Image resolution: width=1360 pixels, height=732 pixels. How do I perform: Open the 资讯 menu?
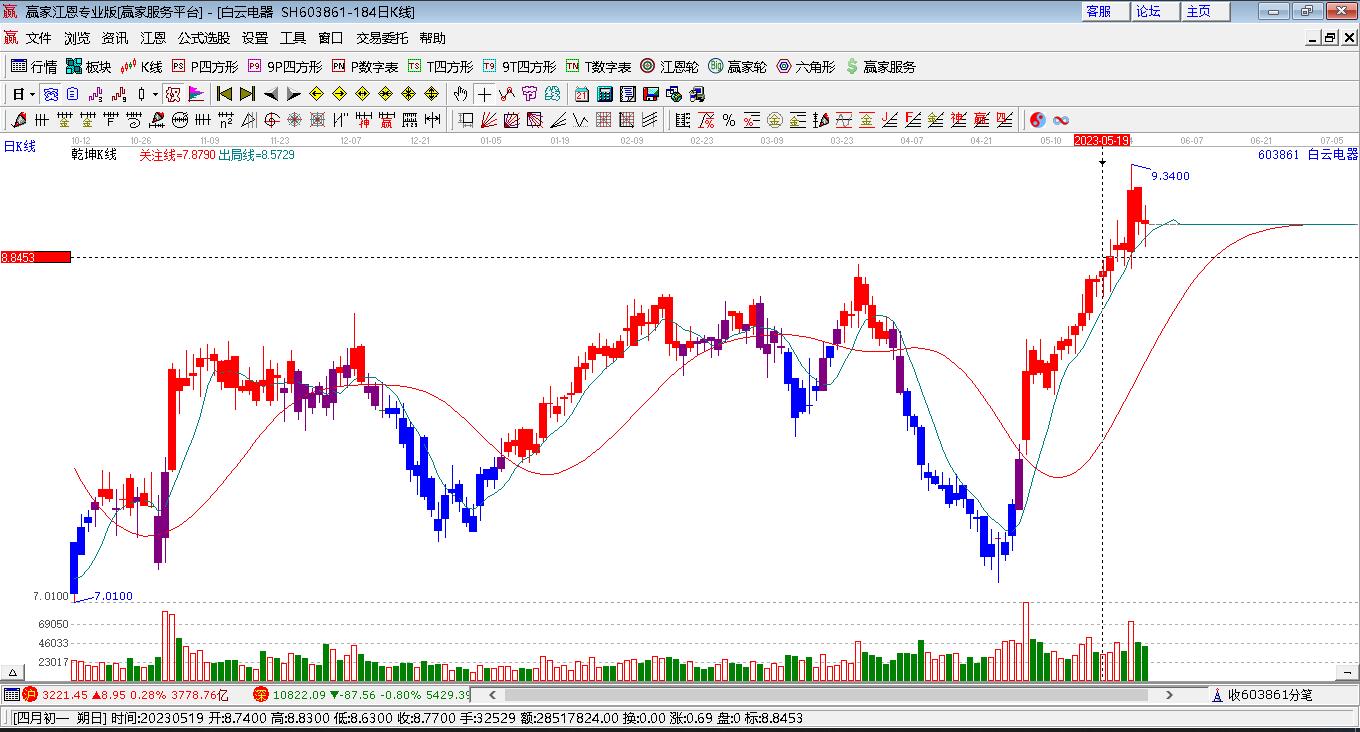pos(115,38)
